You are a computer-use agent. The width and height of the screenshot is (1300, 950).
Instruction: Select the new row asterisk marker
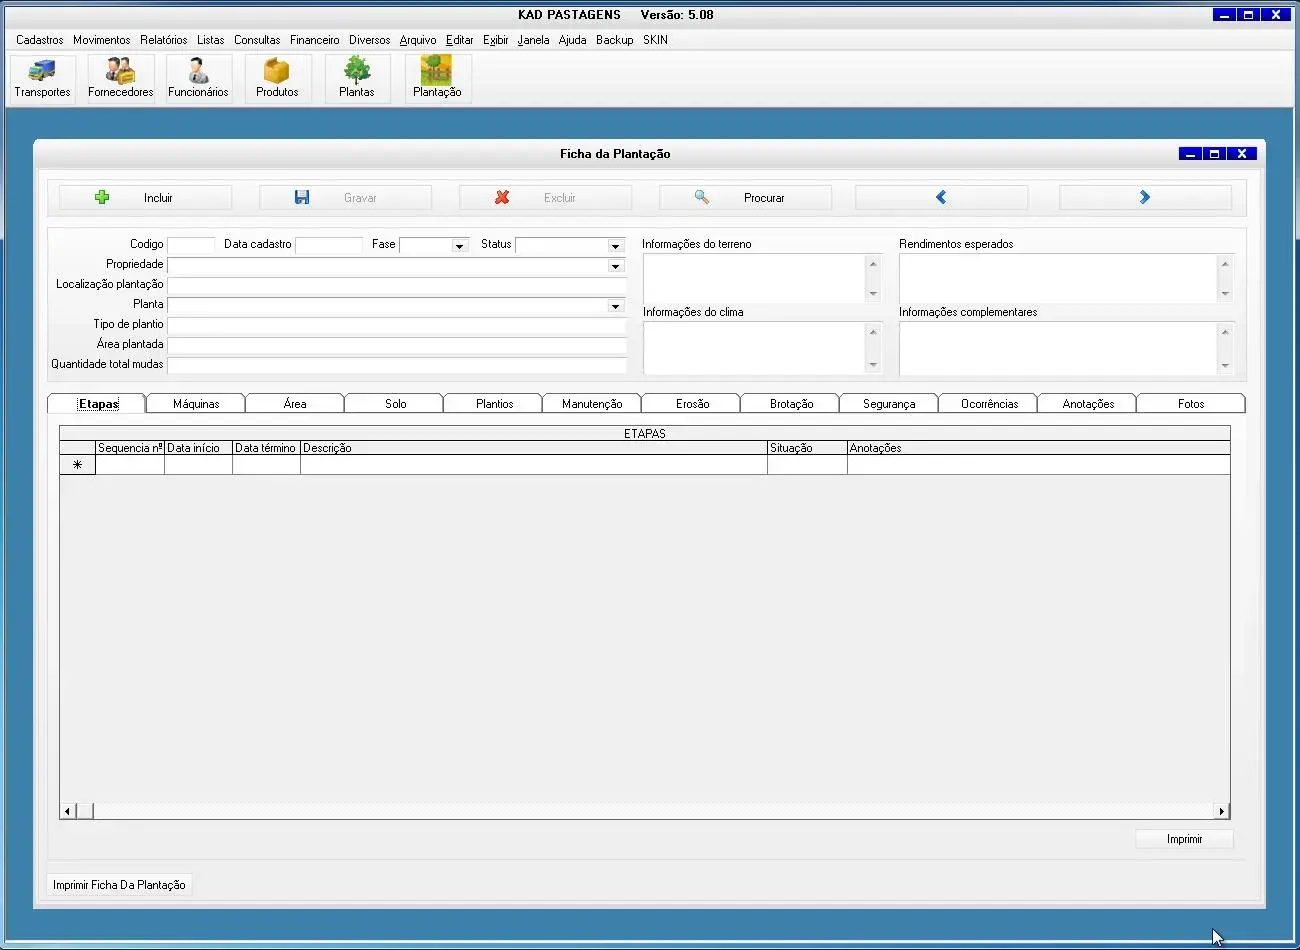pos(77,465)
